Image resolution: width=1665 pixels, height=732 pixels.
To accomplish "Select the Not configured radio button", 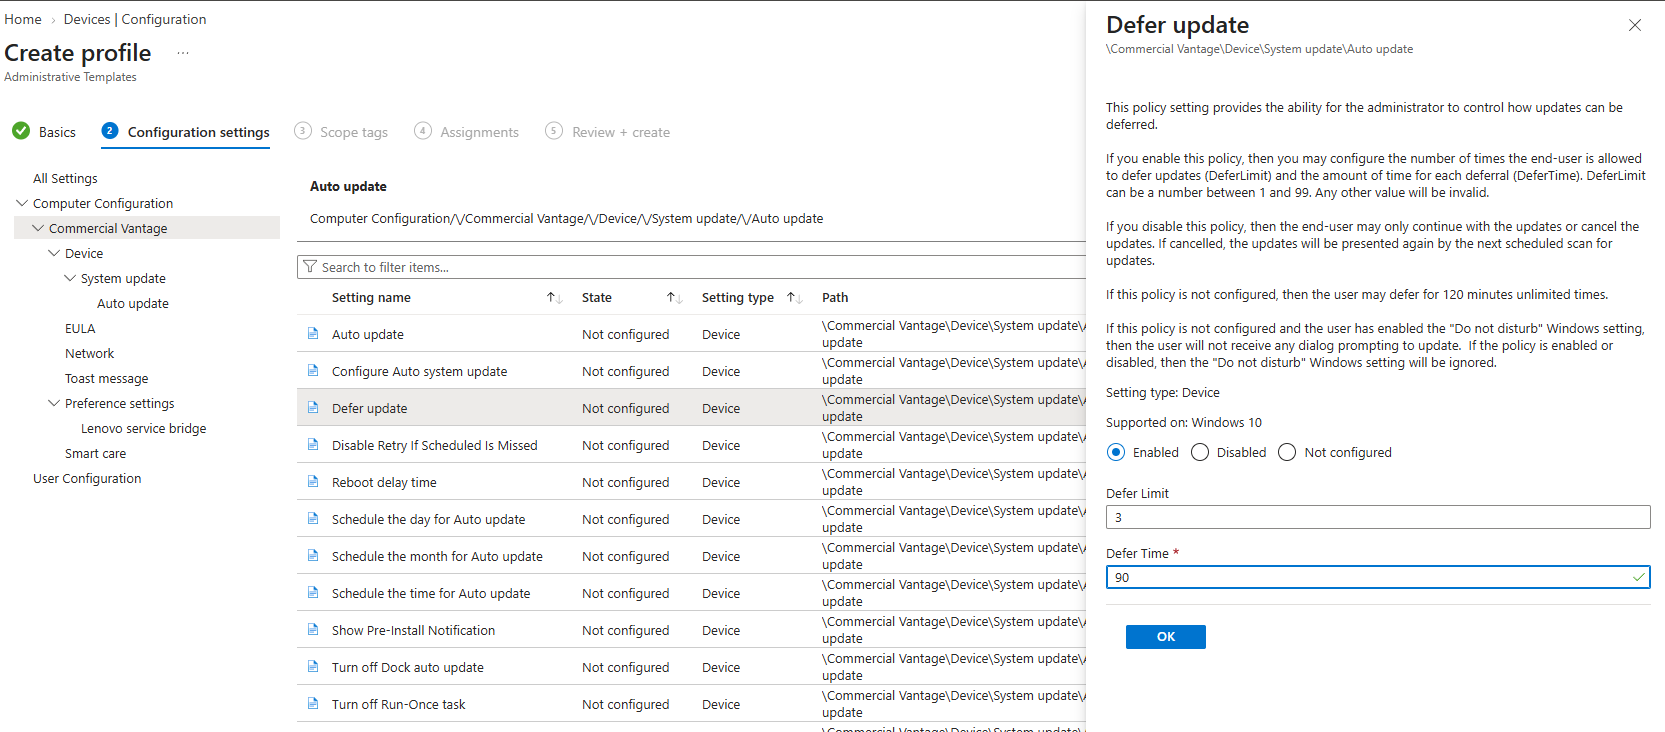I will point(1287,452).
